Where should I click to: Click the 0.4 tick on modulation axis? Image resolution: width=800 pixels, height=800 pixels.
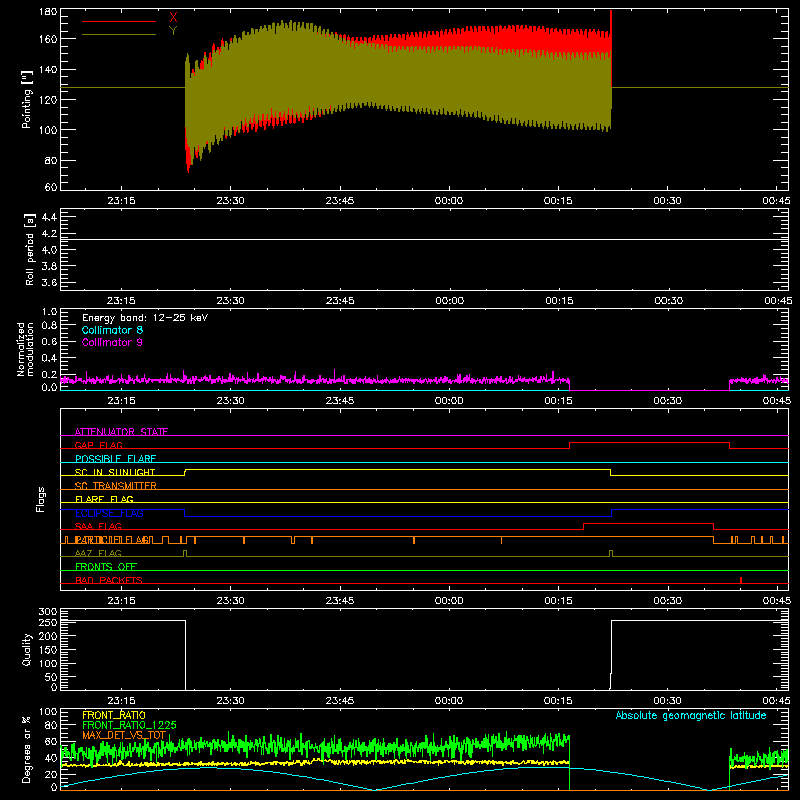(x=49, y=358)
